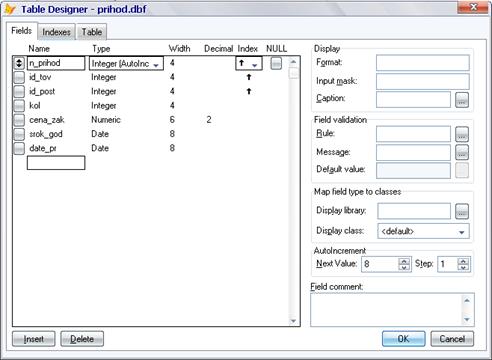Confirm with the OK button

coord(404,339)
